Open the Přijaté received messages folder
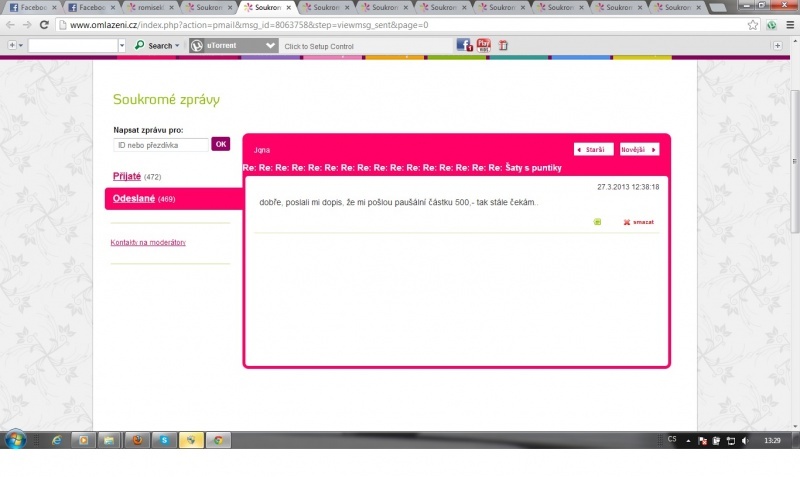Screen dimensions: 800x477 [127, 176]
